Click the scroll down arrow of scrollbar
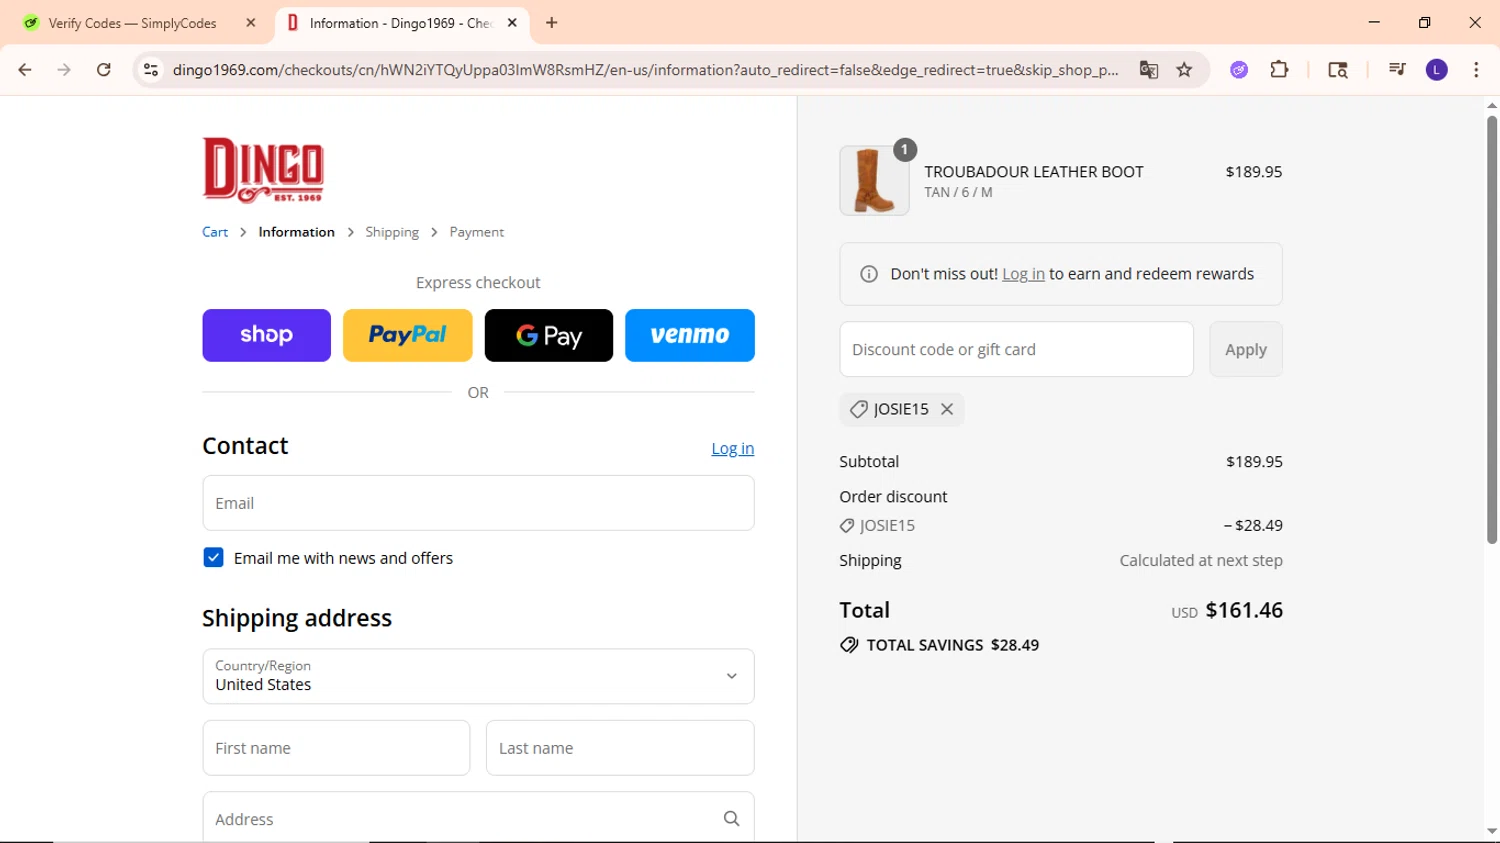This screenshot has width=1500, height=843. click(x=1492, y=831)
